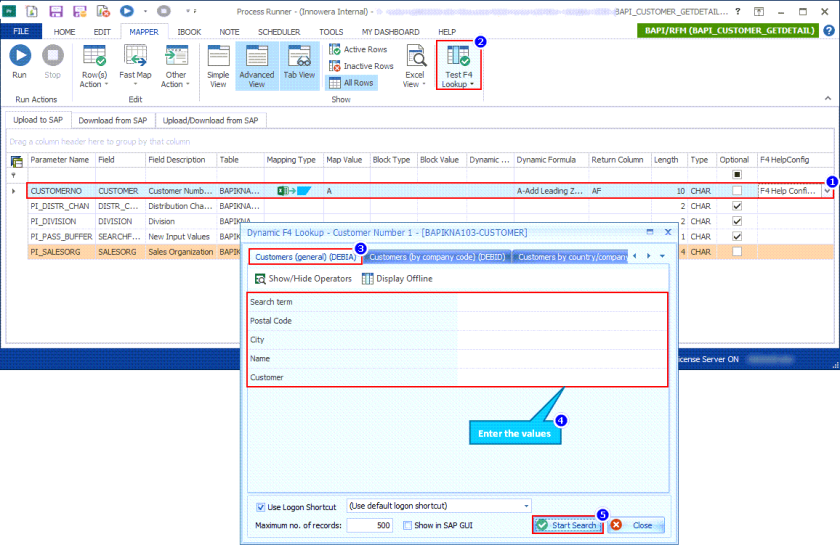Switch to HOME ribbon tab
840x550 pixels.
pyautogui.click(x=64, y=32)
